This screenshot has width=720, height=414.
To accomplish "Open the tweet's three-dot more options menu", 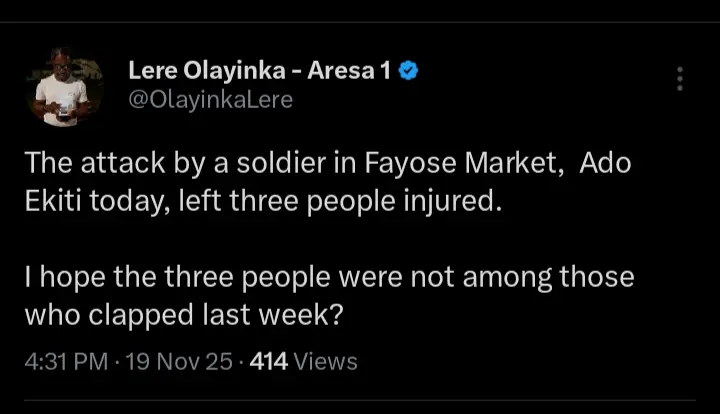I will pyautogui.click(x=680, y=80).
